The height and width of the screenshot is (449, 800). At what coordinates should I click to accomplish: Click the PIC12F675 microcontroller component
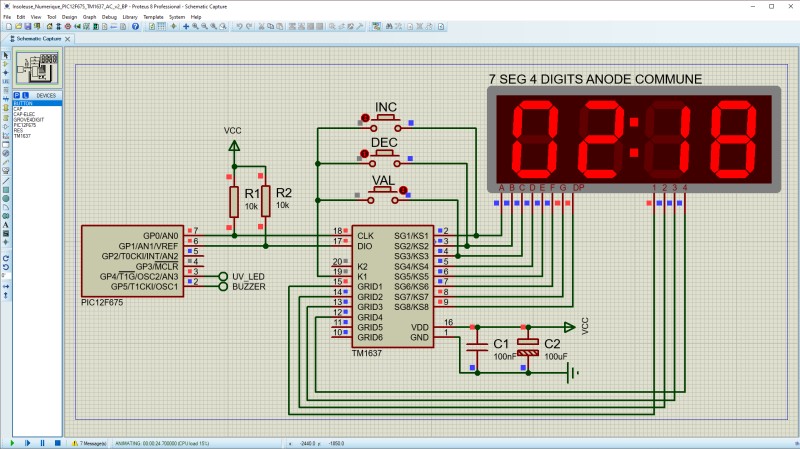click(132, 261)
